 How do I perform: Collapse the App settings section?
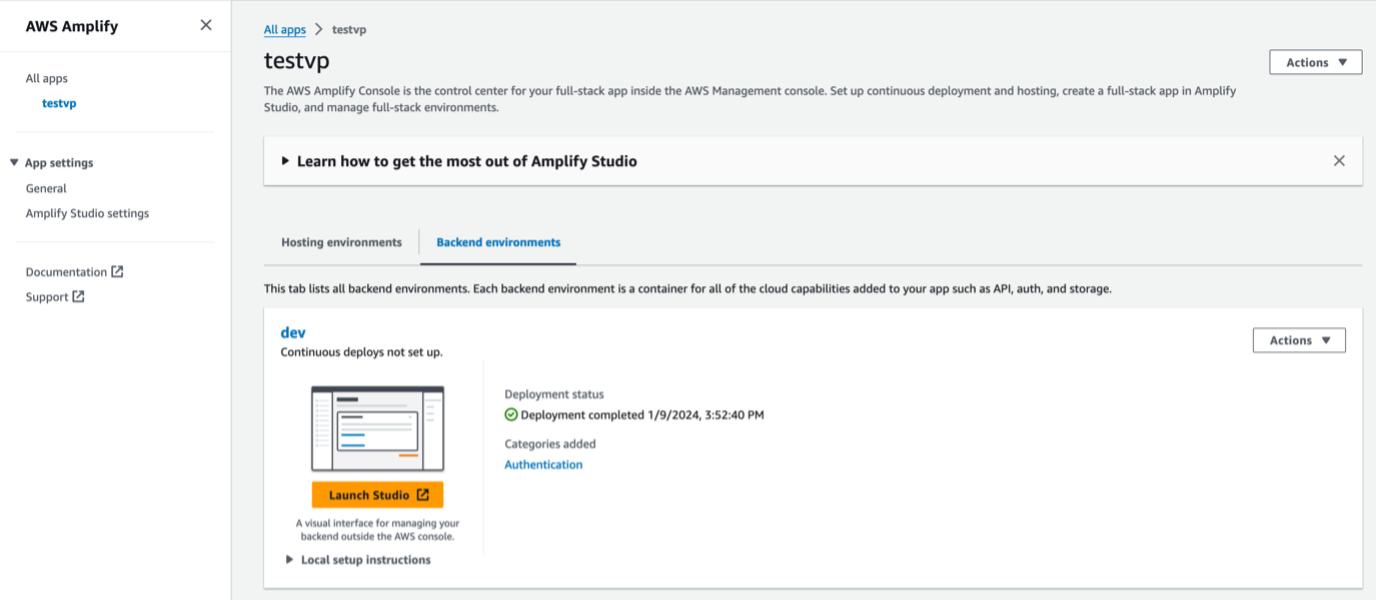pyautogui.click(x=14, y=163)
